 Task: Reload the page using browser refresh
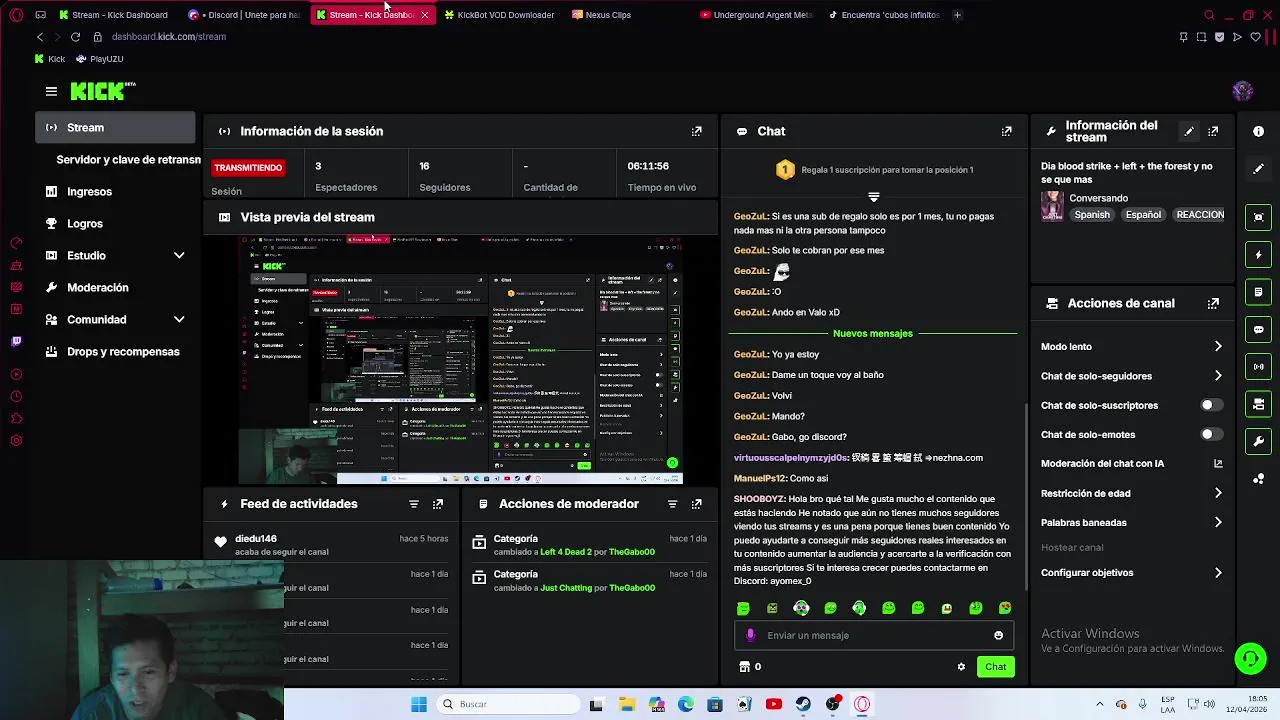pyautogui.click(x=75, y=37)
